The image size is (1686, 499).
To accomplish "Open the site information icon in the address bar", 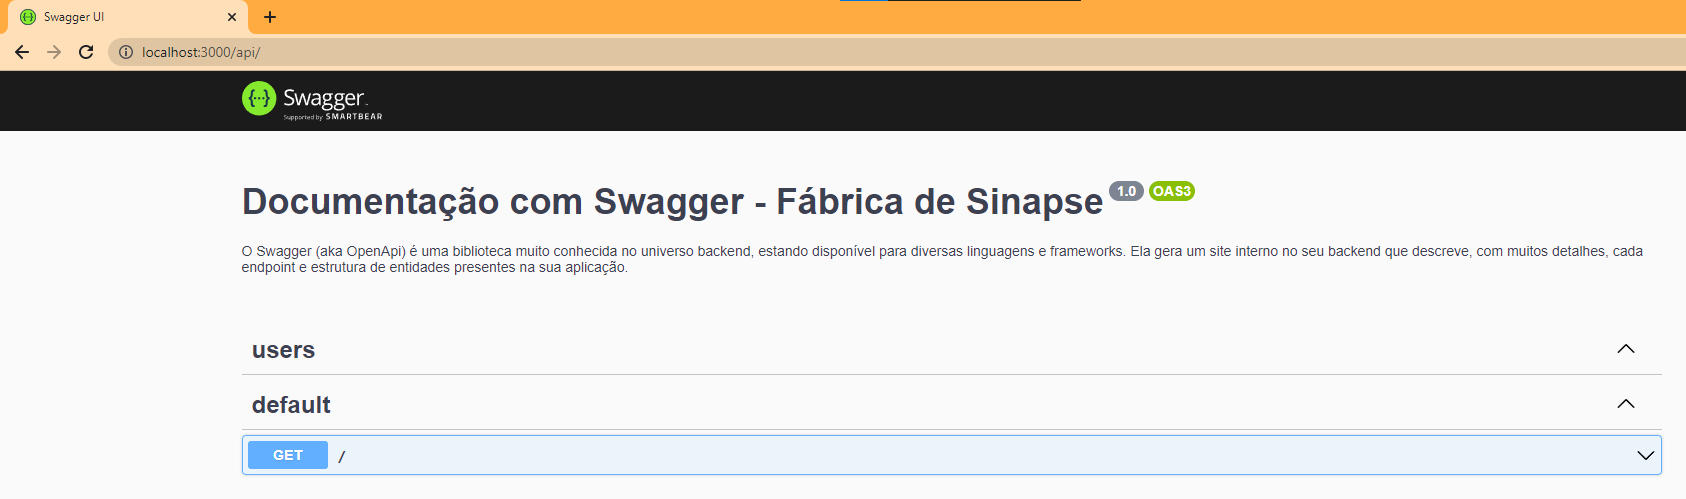I will point(126,52).
